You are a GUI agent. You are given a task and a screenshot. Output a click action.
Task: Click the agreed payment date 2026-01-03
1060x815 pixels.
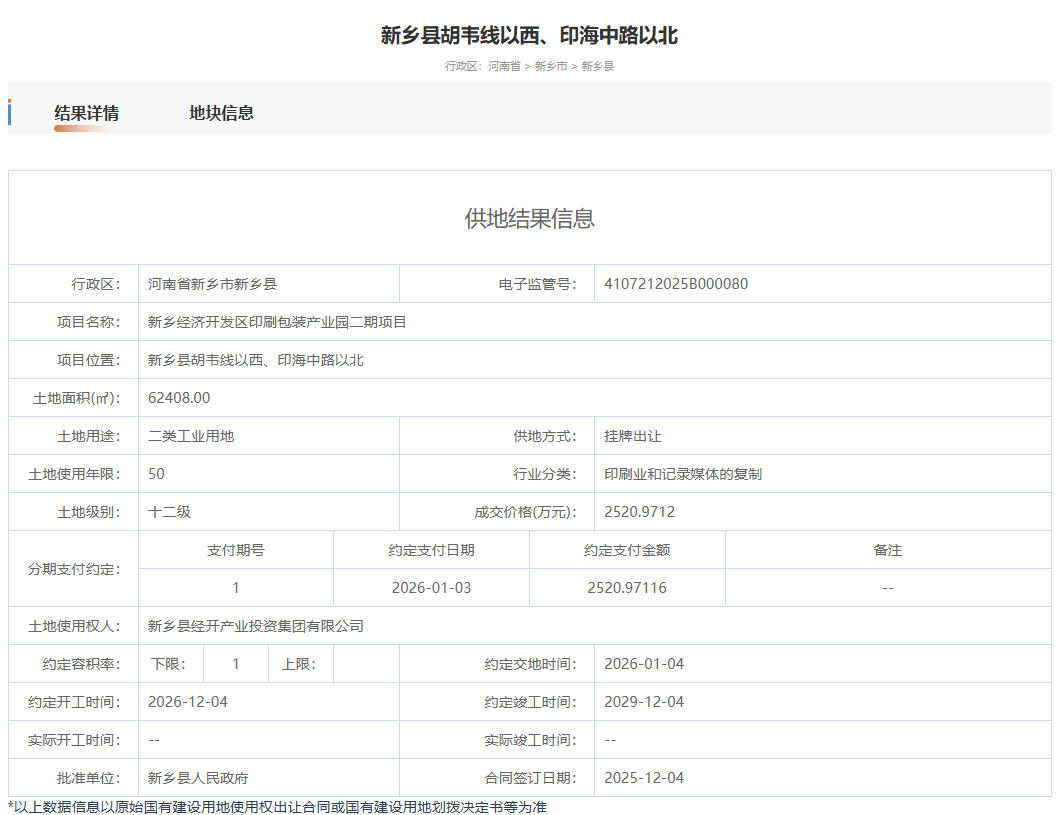click(431, 588)
